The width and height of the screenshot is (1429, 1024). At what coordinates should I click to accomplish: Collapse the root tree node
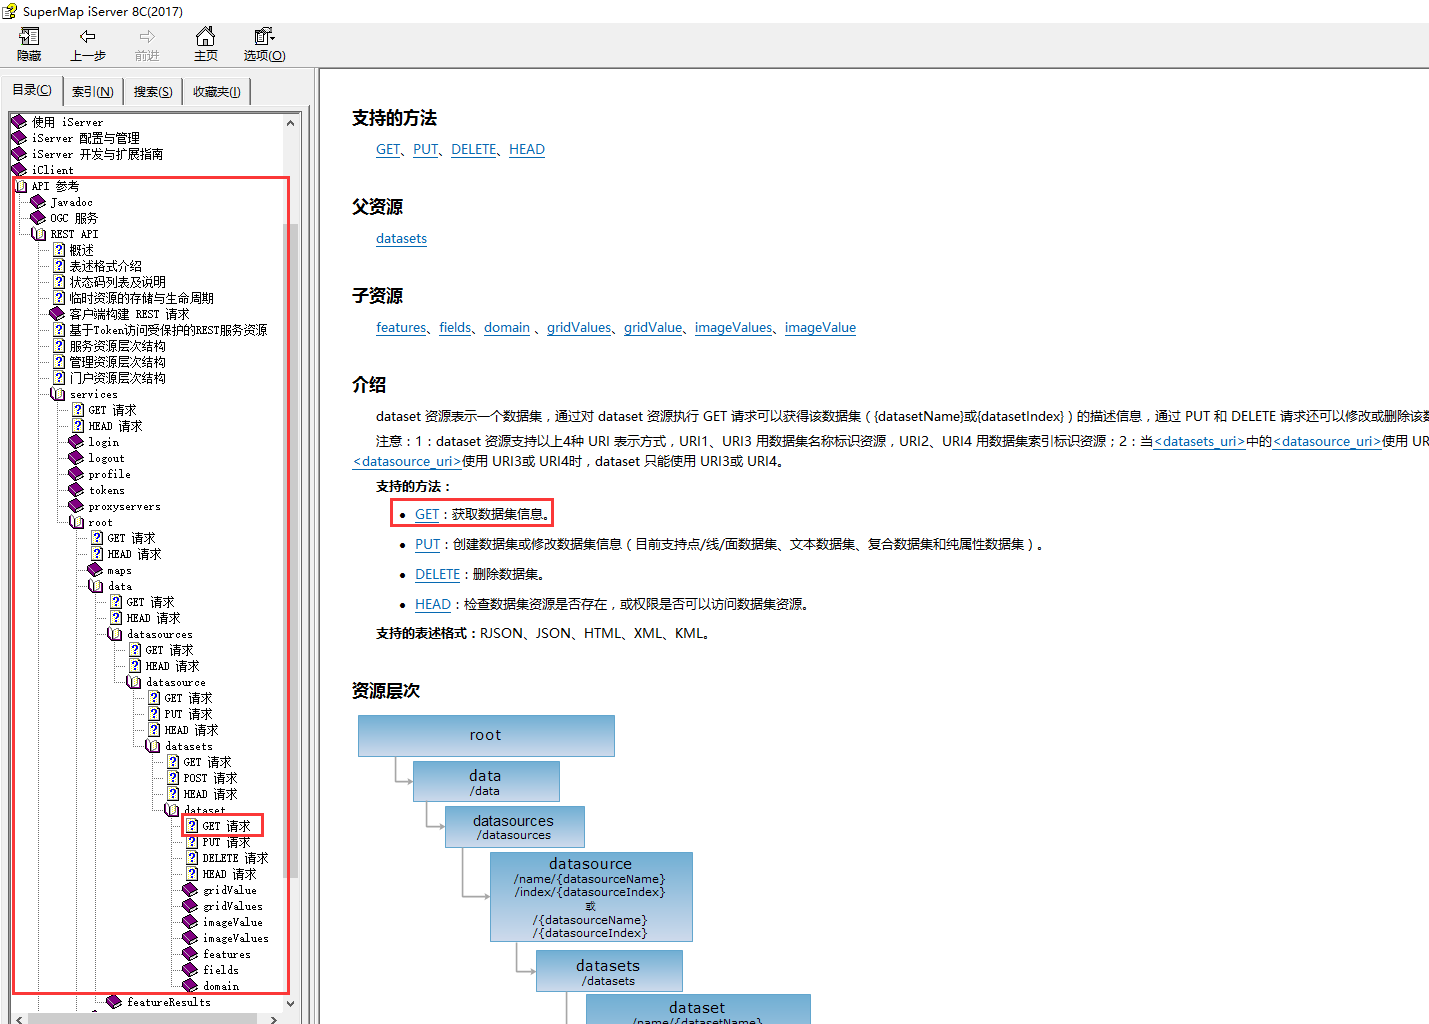[77, 522]
